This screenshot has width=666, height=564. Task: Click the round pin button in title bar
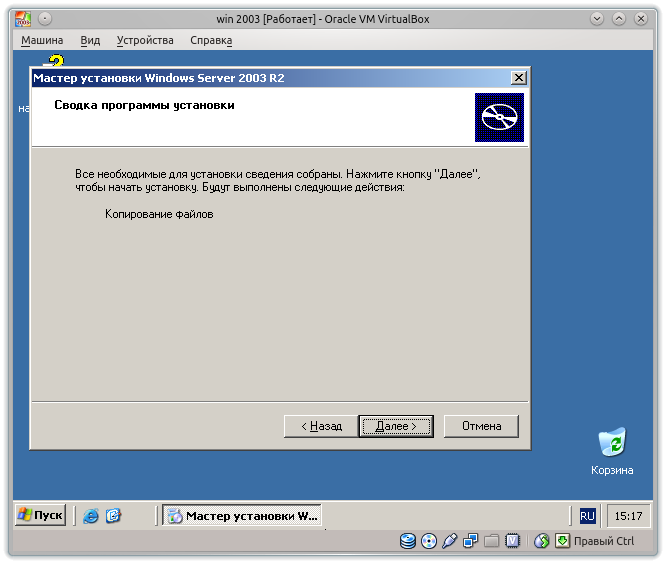(x=45, y=19)
